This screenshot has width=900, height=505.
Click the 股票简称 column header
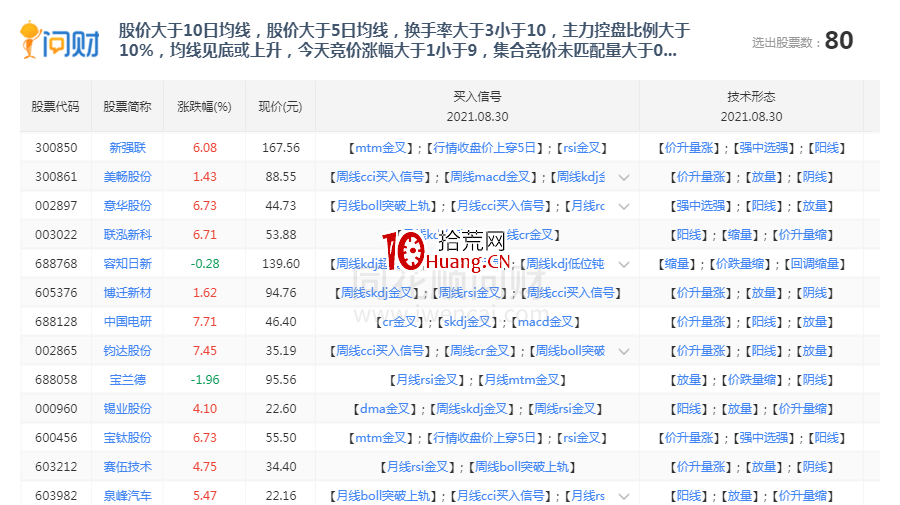(127, 107)
